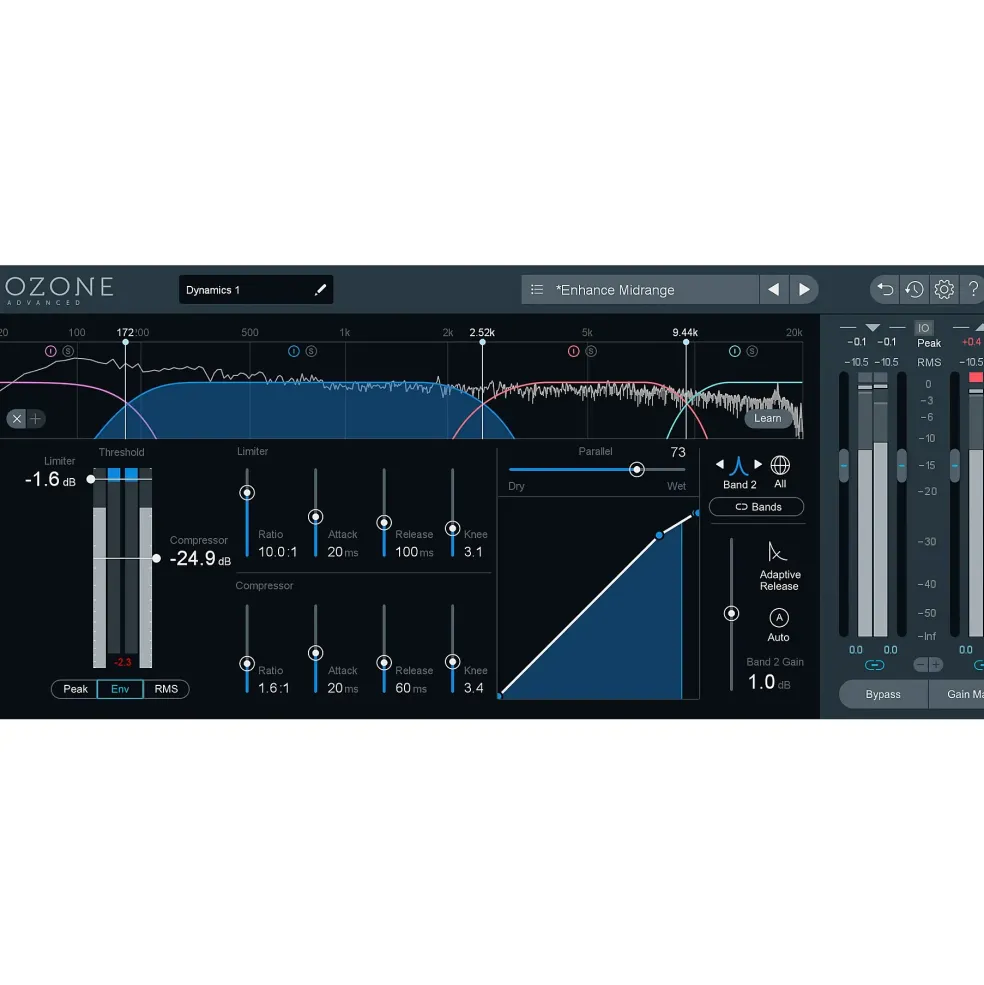
Task: Click the Bypass button
Action: tap(883, 694)
